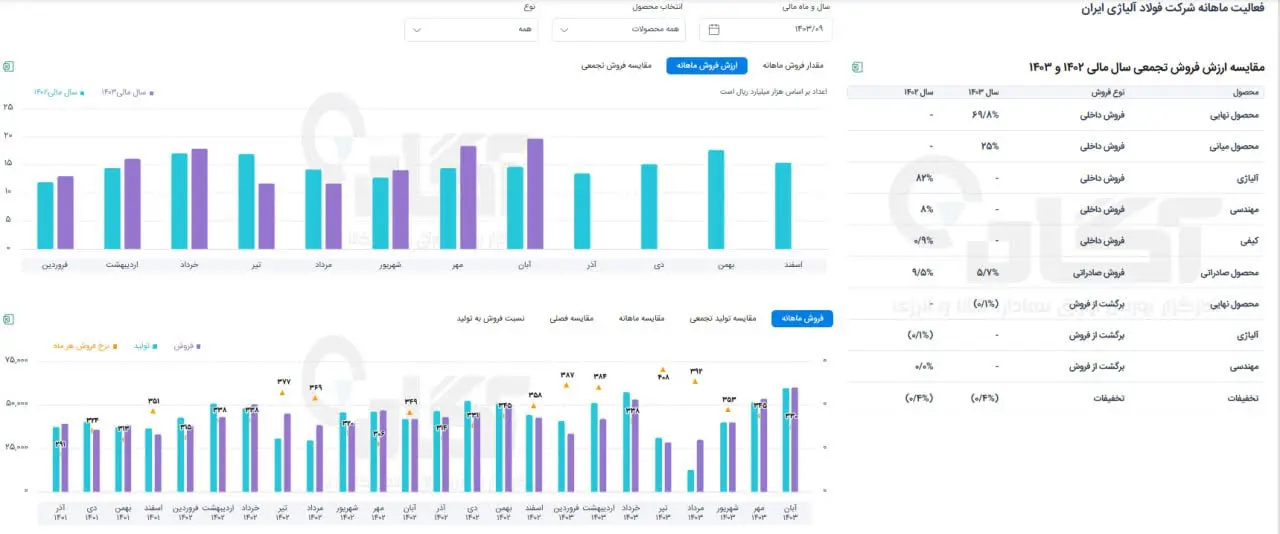Toggle the 'فروش' legend in bottom chart
Image resolution: width=1280 pixels, height=534 pixels.
pos(187,345)
